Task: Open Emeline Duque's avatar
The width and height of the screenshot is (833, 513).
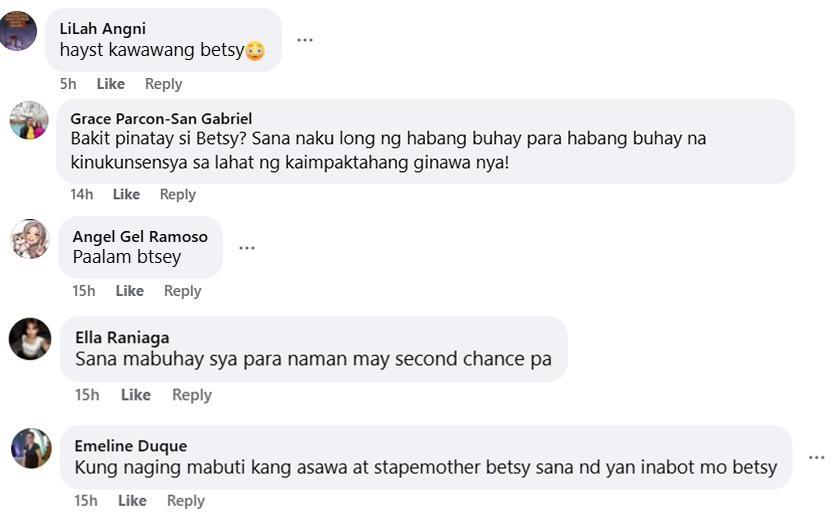Action: (x=31, y=448)
